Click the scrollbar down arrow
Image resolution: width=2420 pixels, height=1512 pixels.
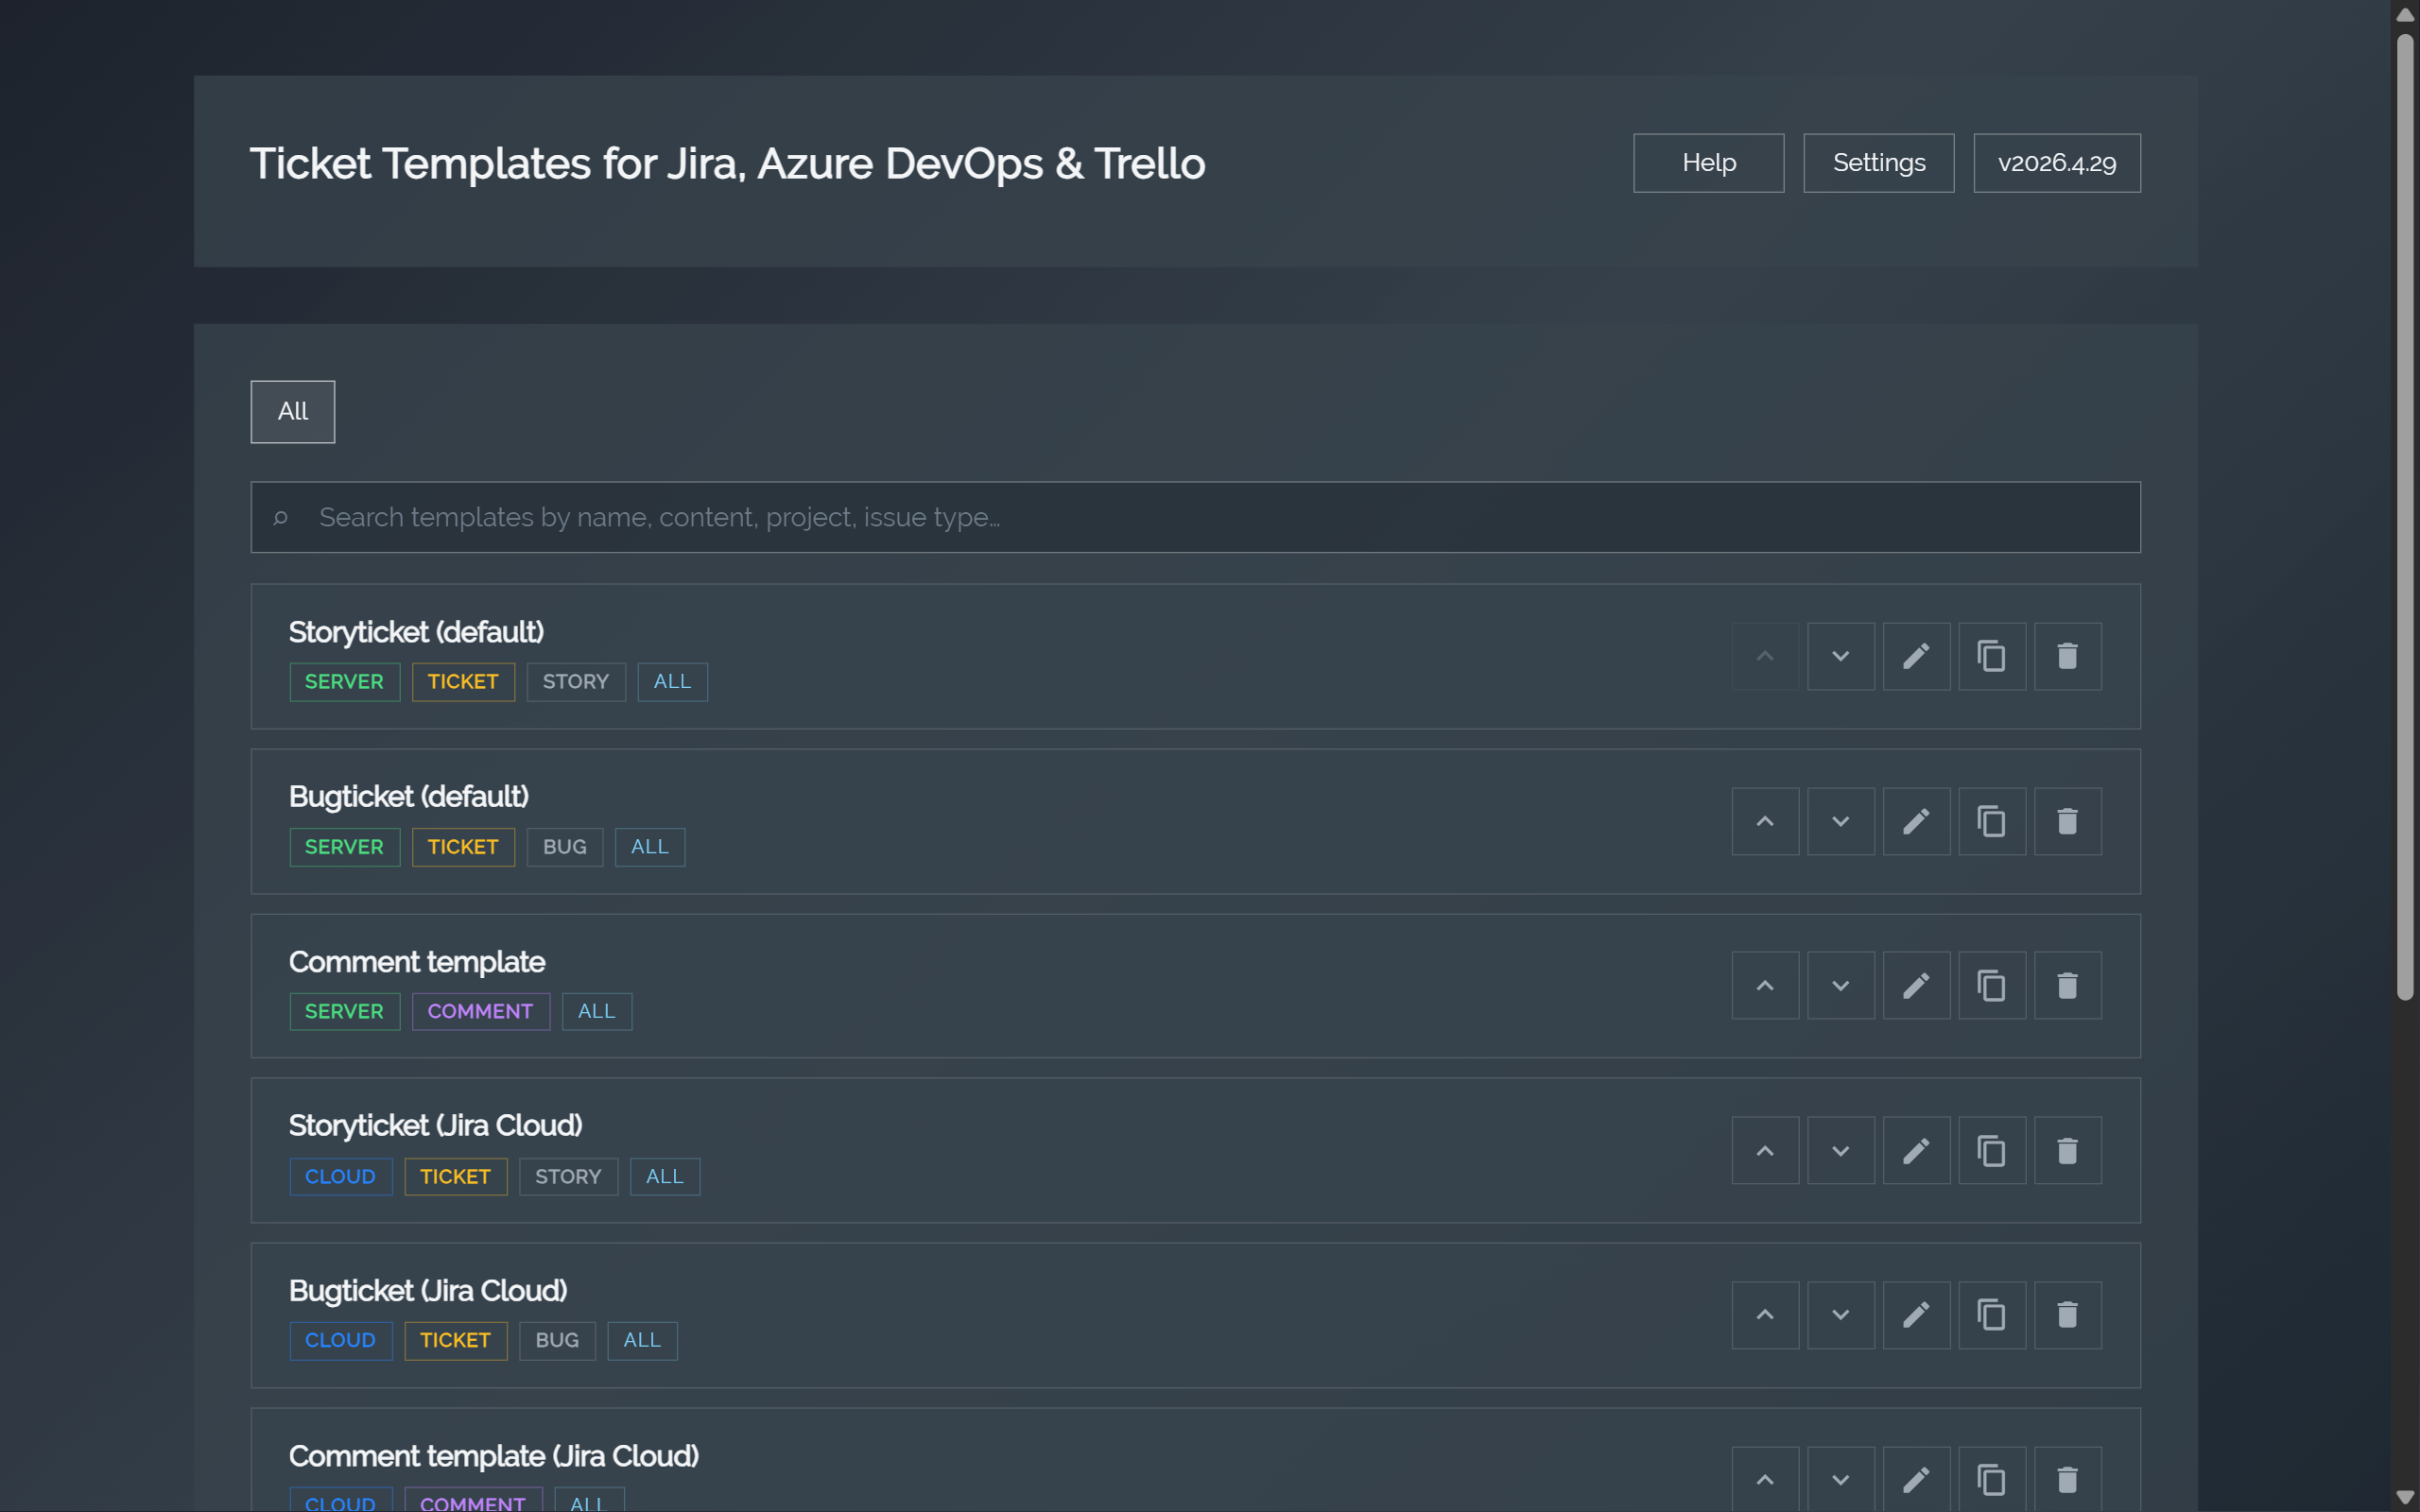(x=2405, y=1497)
